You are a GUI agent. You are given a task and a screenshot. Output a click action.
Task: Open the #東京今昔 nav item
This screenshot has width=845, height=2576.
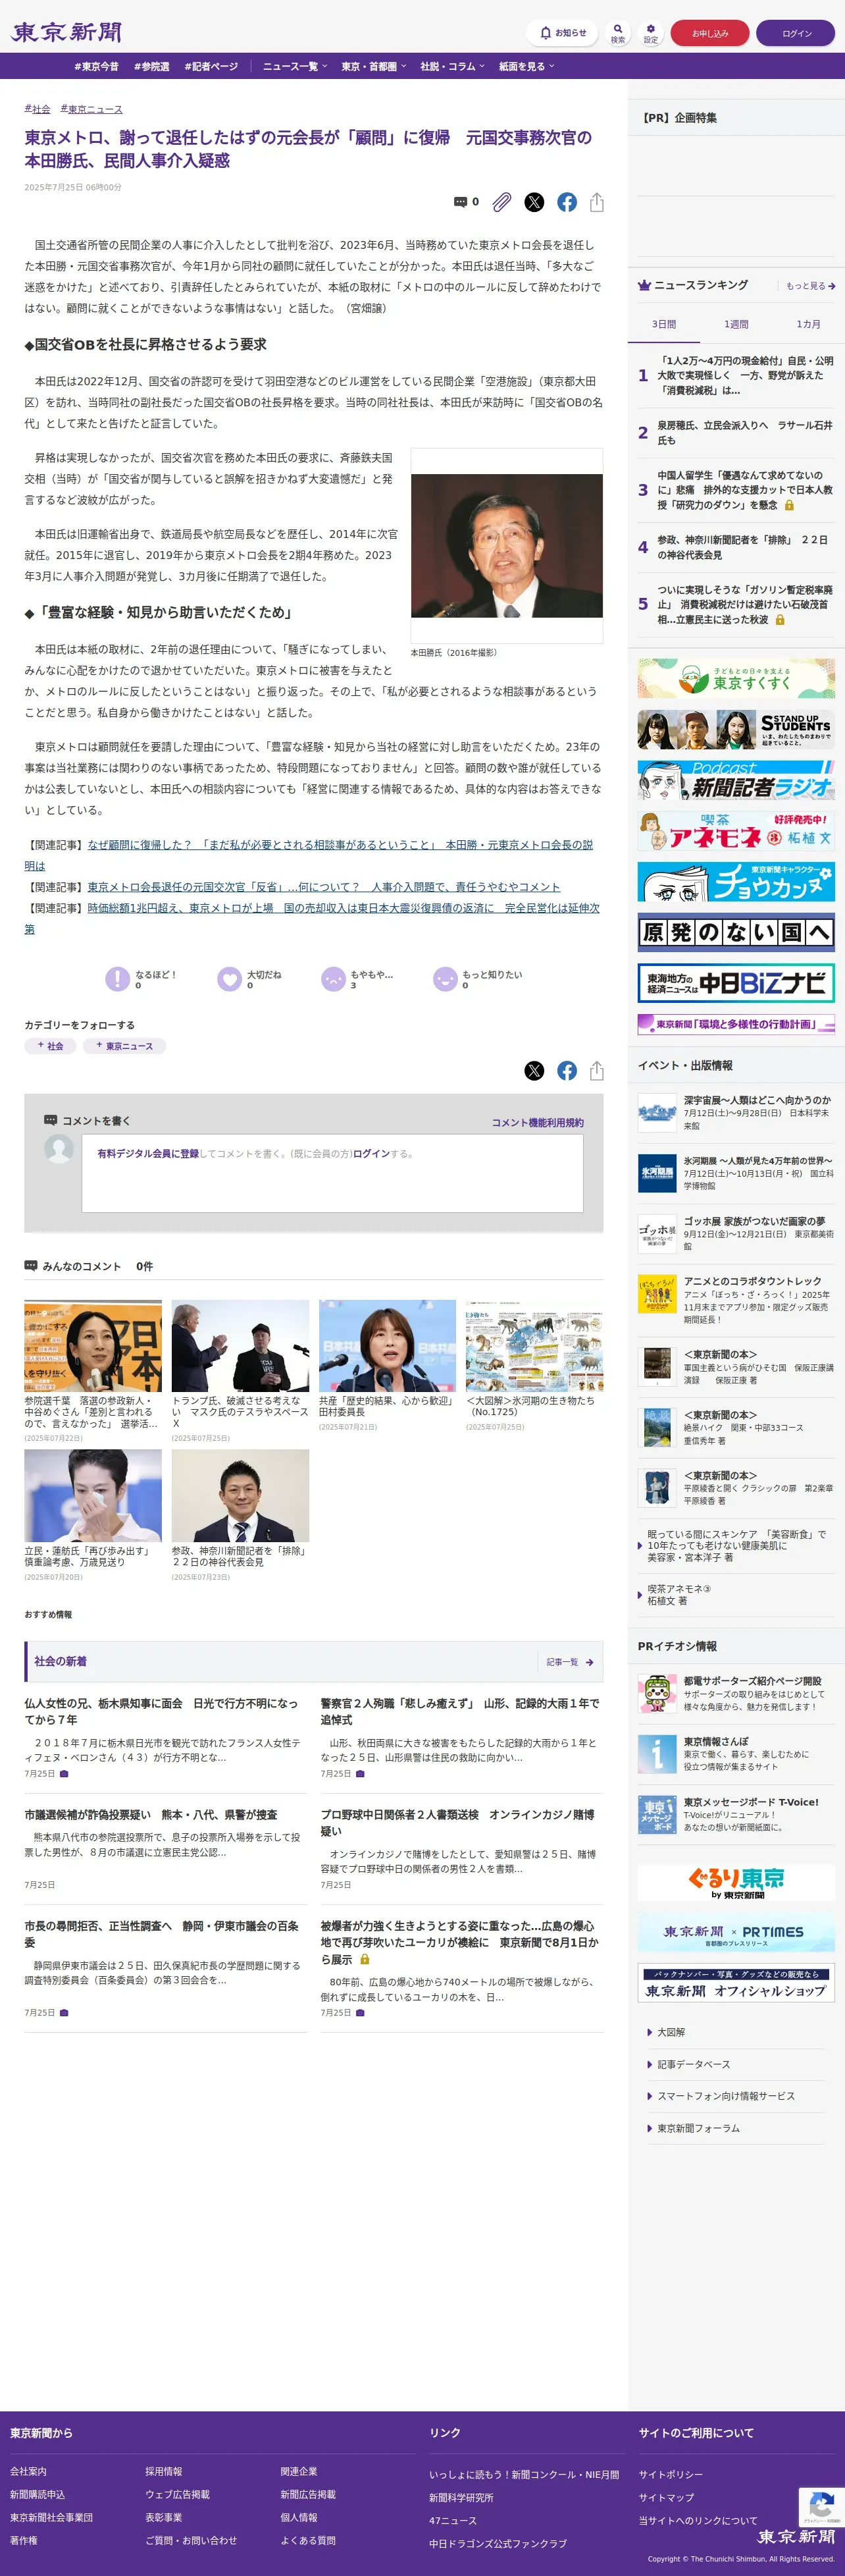pyautogui.click(x=96, y=66)
